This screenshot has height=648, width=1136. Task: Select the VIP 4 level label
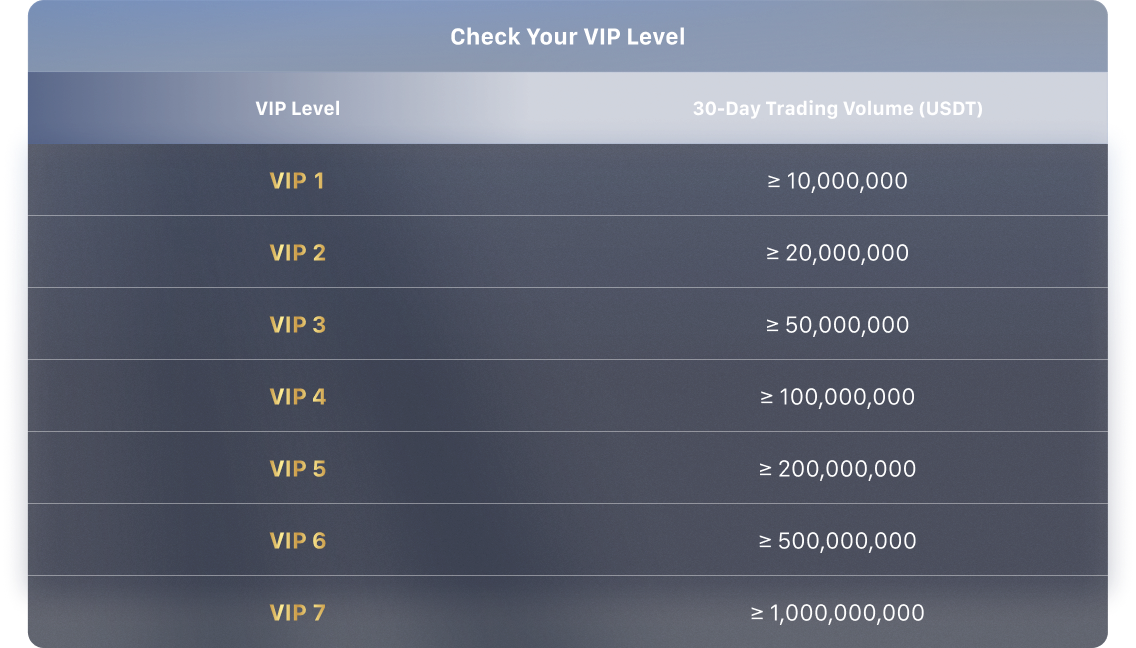[297, 397]
